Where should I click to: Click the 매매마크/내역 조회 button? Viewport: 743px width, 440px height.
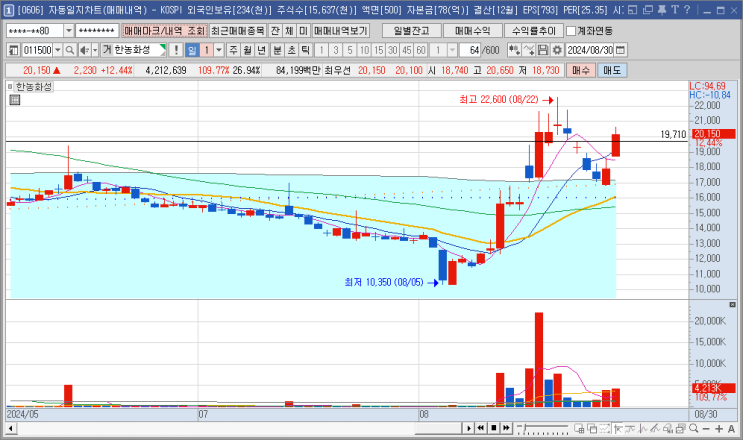pos(164,31)
